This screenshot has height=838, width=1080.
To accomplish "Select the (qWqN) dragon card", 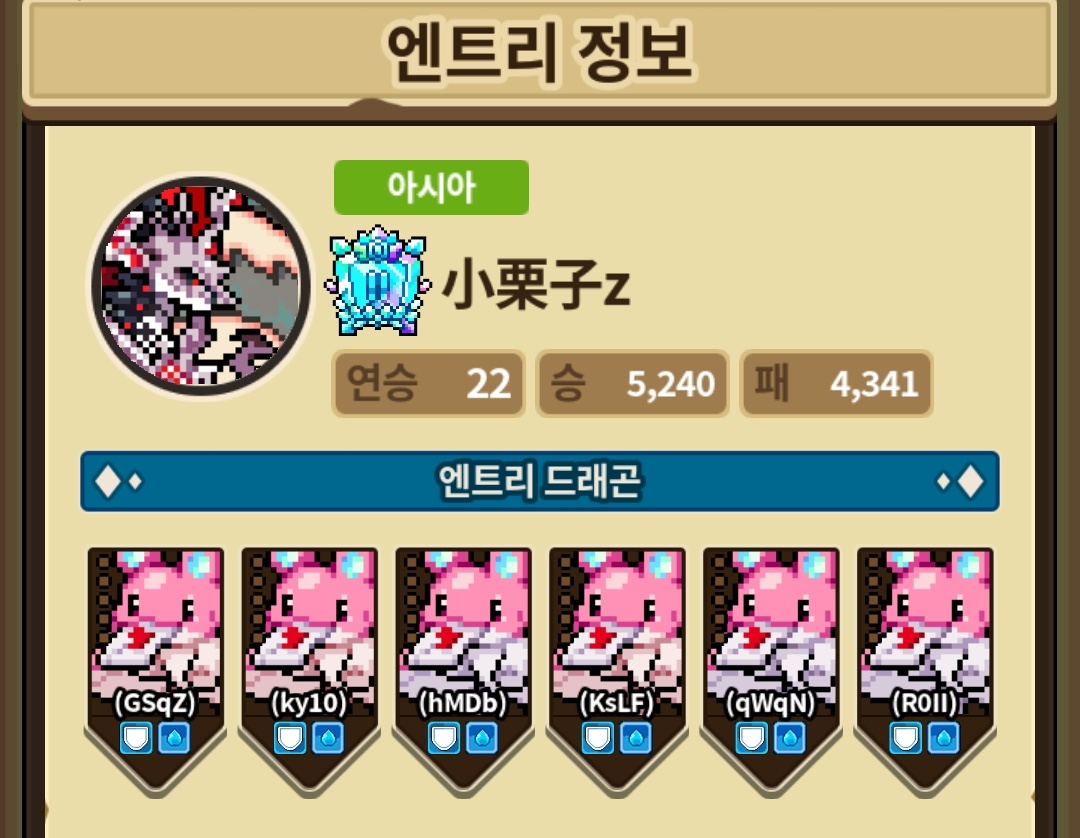I will pyautogui.click(x=771, y=672).
